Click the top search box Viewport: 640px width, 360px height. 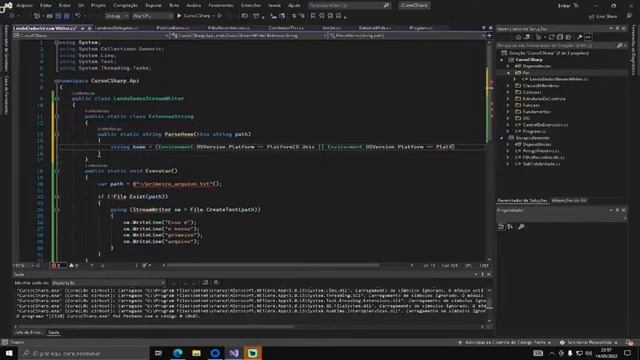(349, 5)
